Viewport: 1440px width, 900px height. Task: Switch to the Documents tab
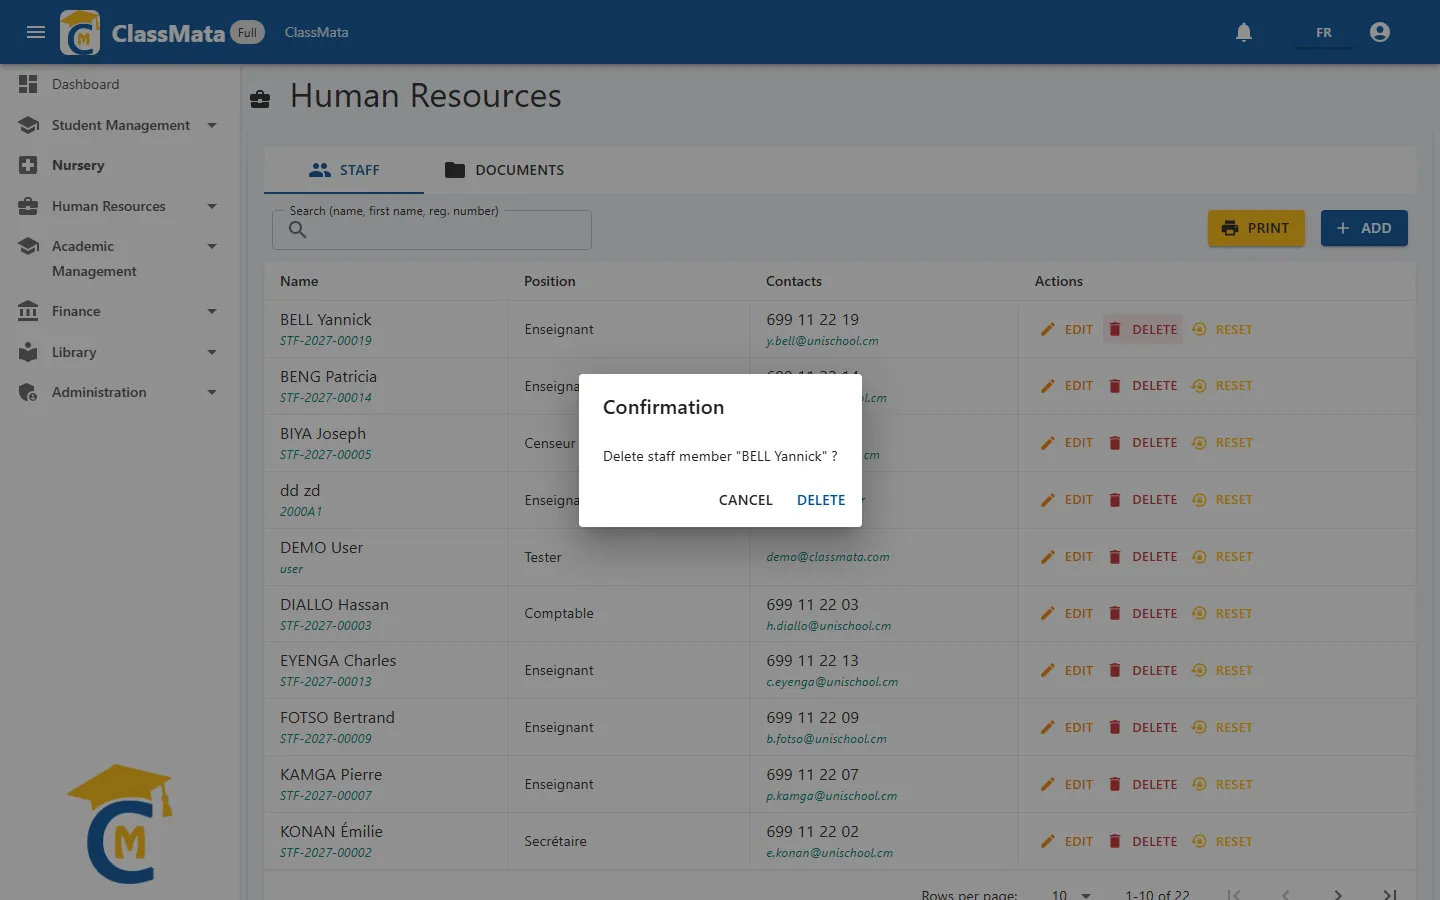[x=504, y=170]
